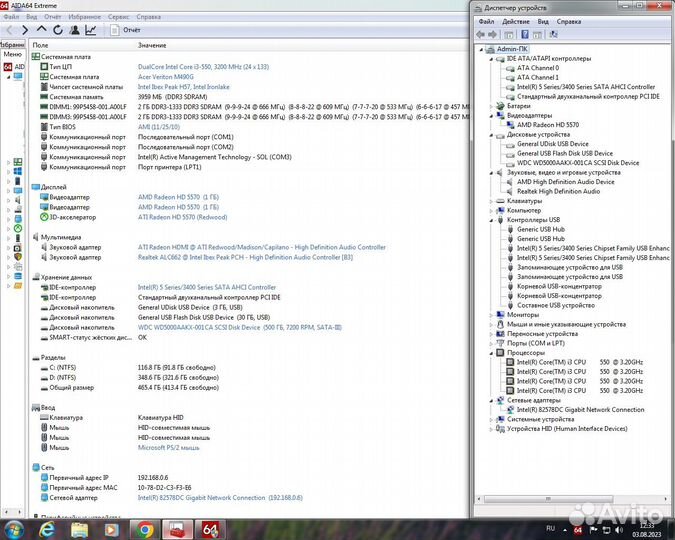Click the Поле column header
This screenshot has width=675, height=540.
(x=40, y=45)
